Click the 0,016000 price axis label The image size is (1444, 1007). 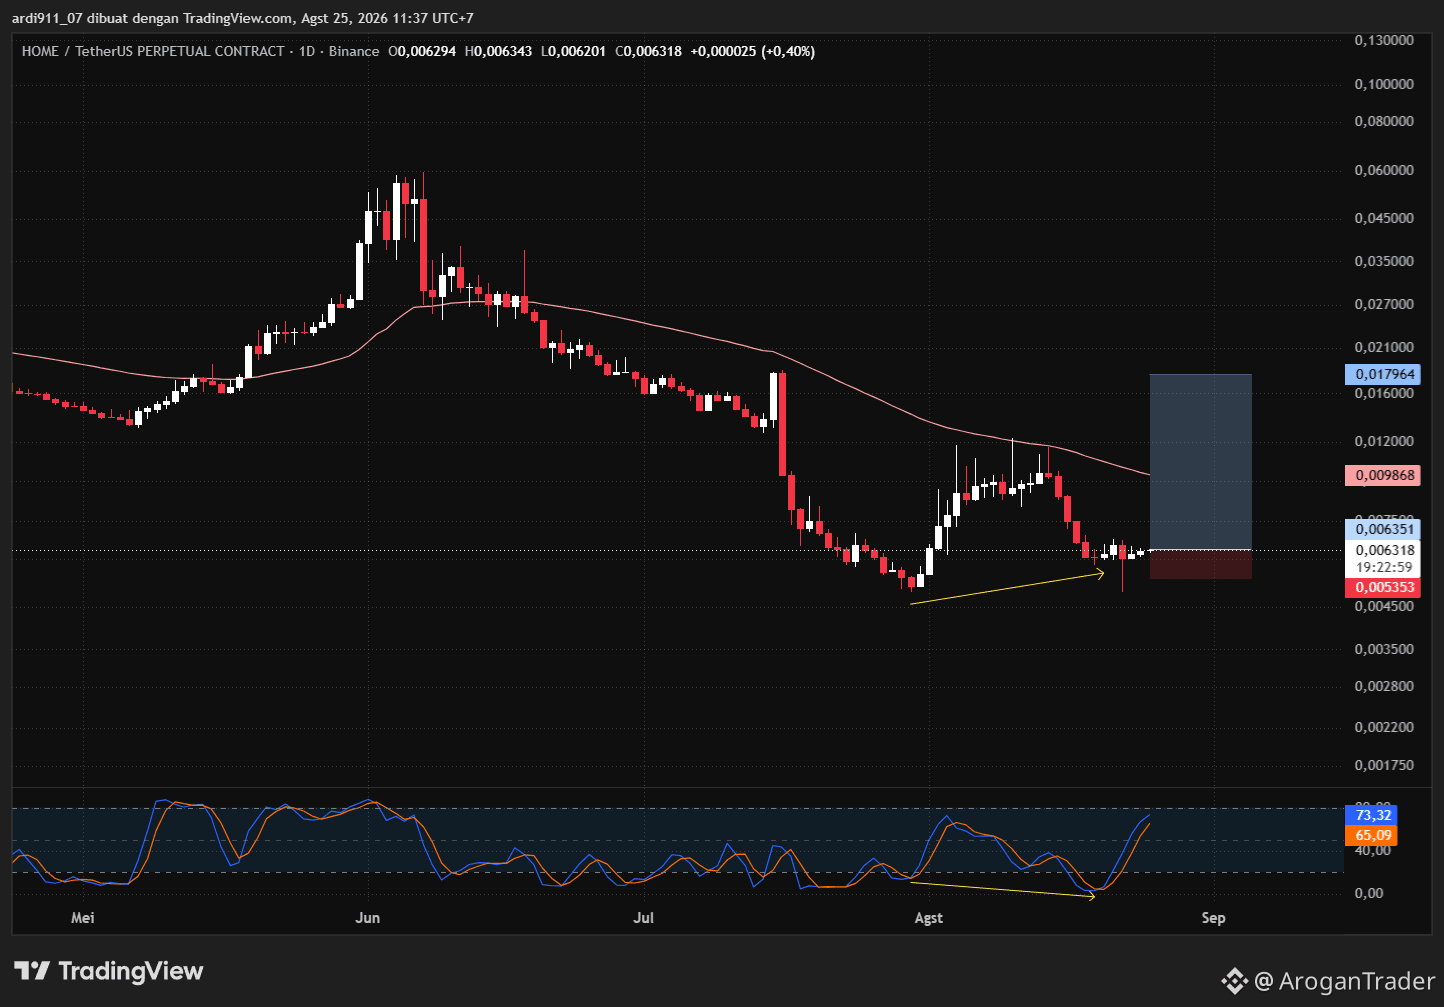[x=1385, y=393]
